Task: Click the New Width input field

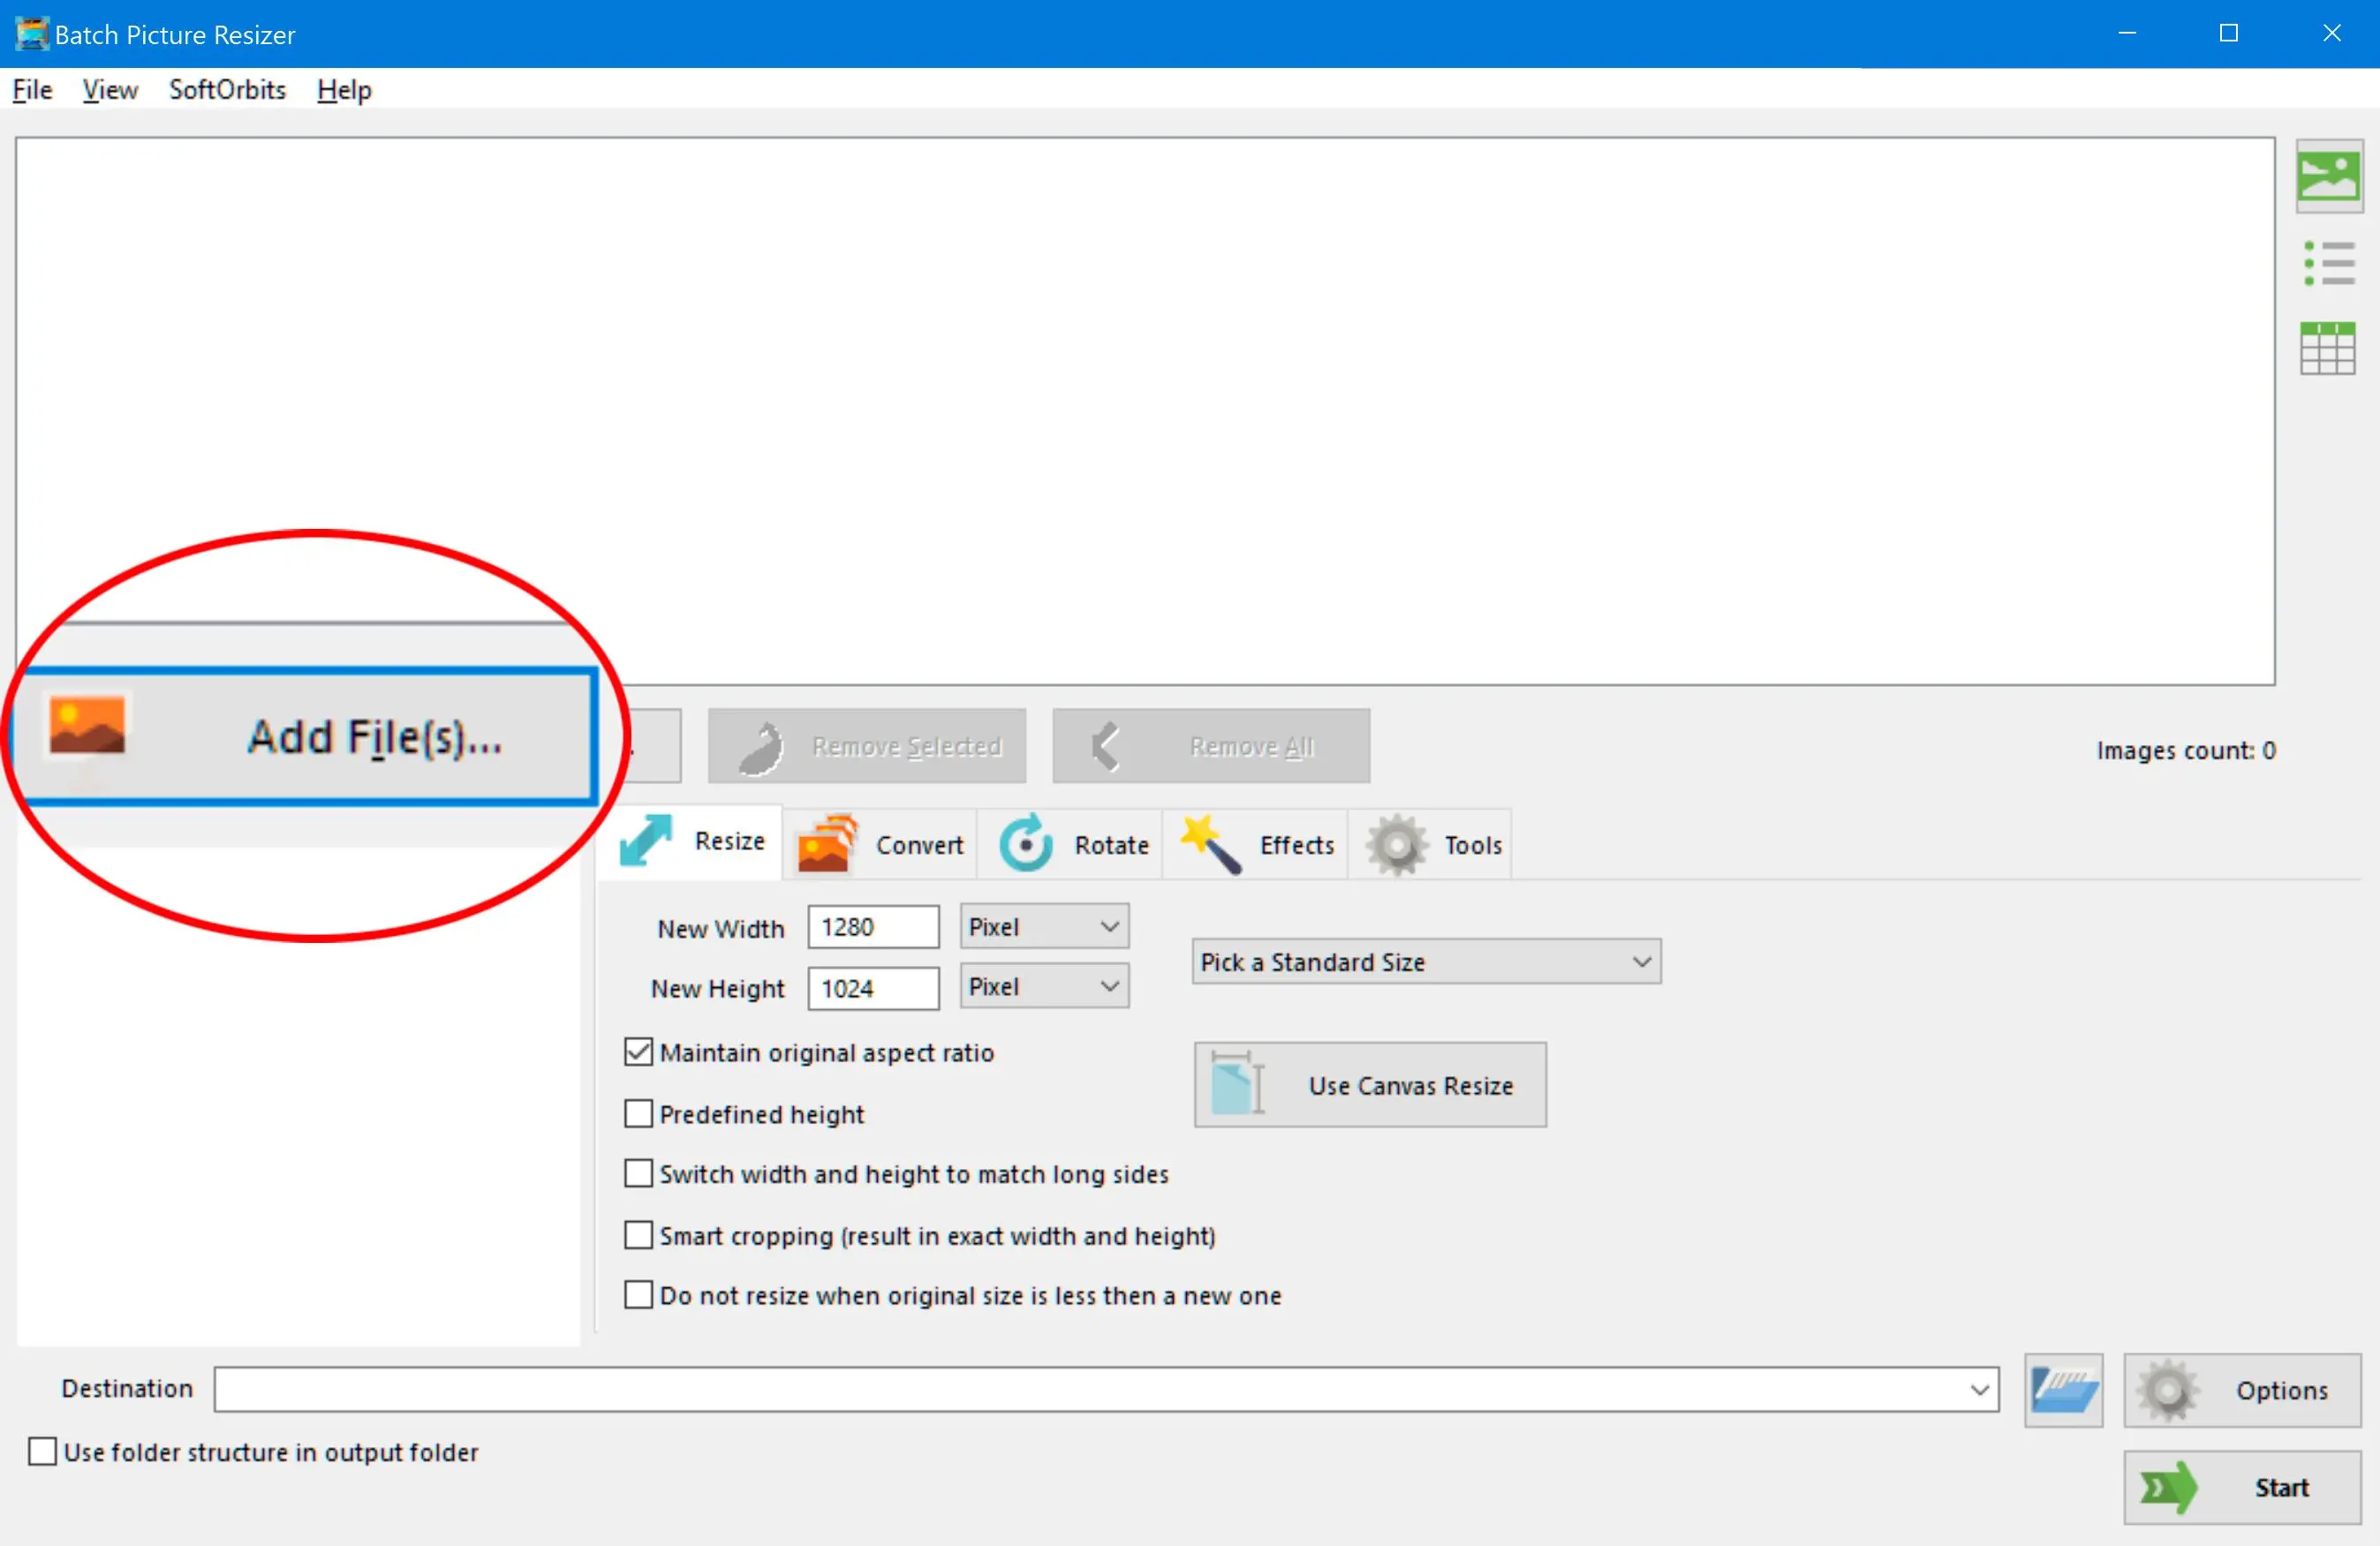Action: point(873,926)
